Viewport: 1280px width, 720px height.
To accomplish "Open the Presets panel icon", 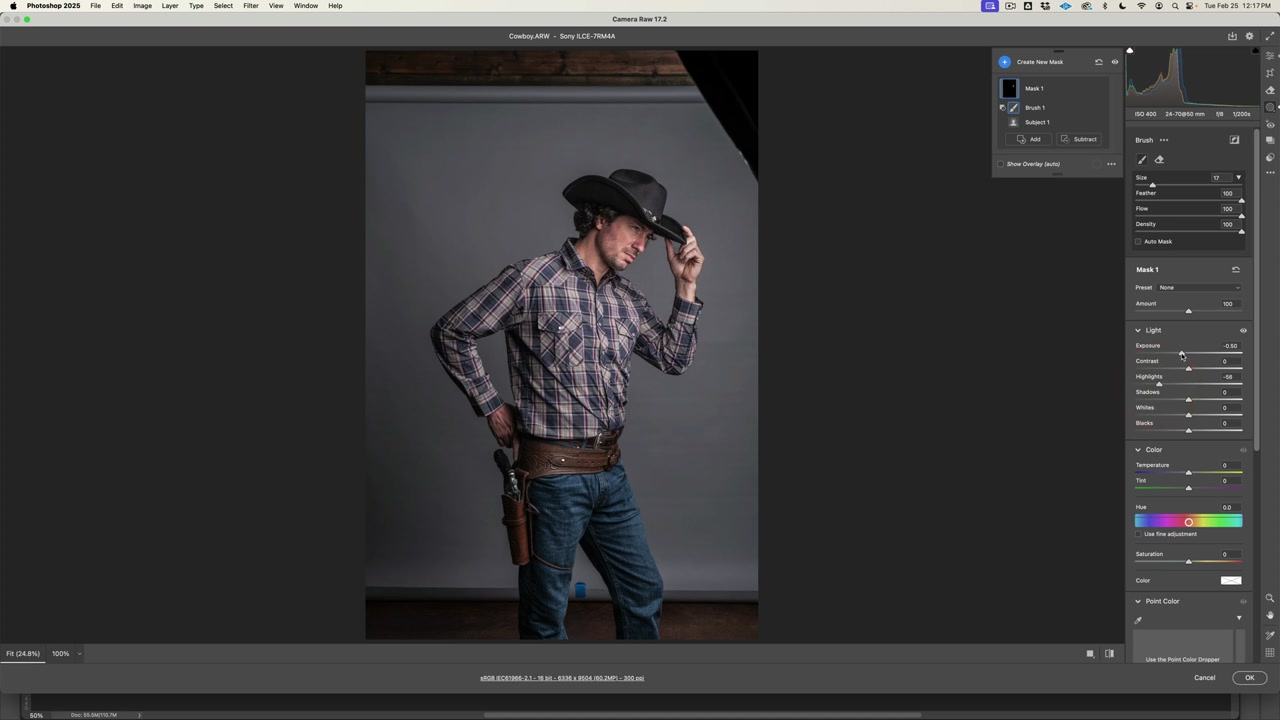I will pos(1270,140).
